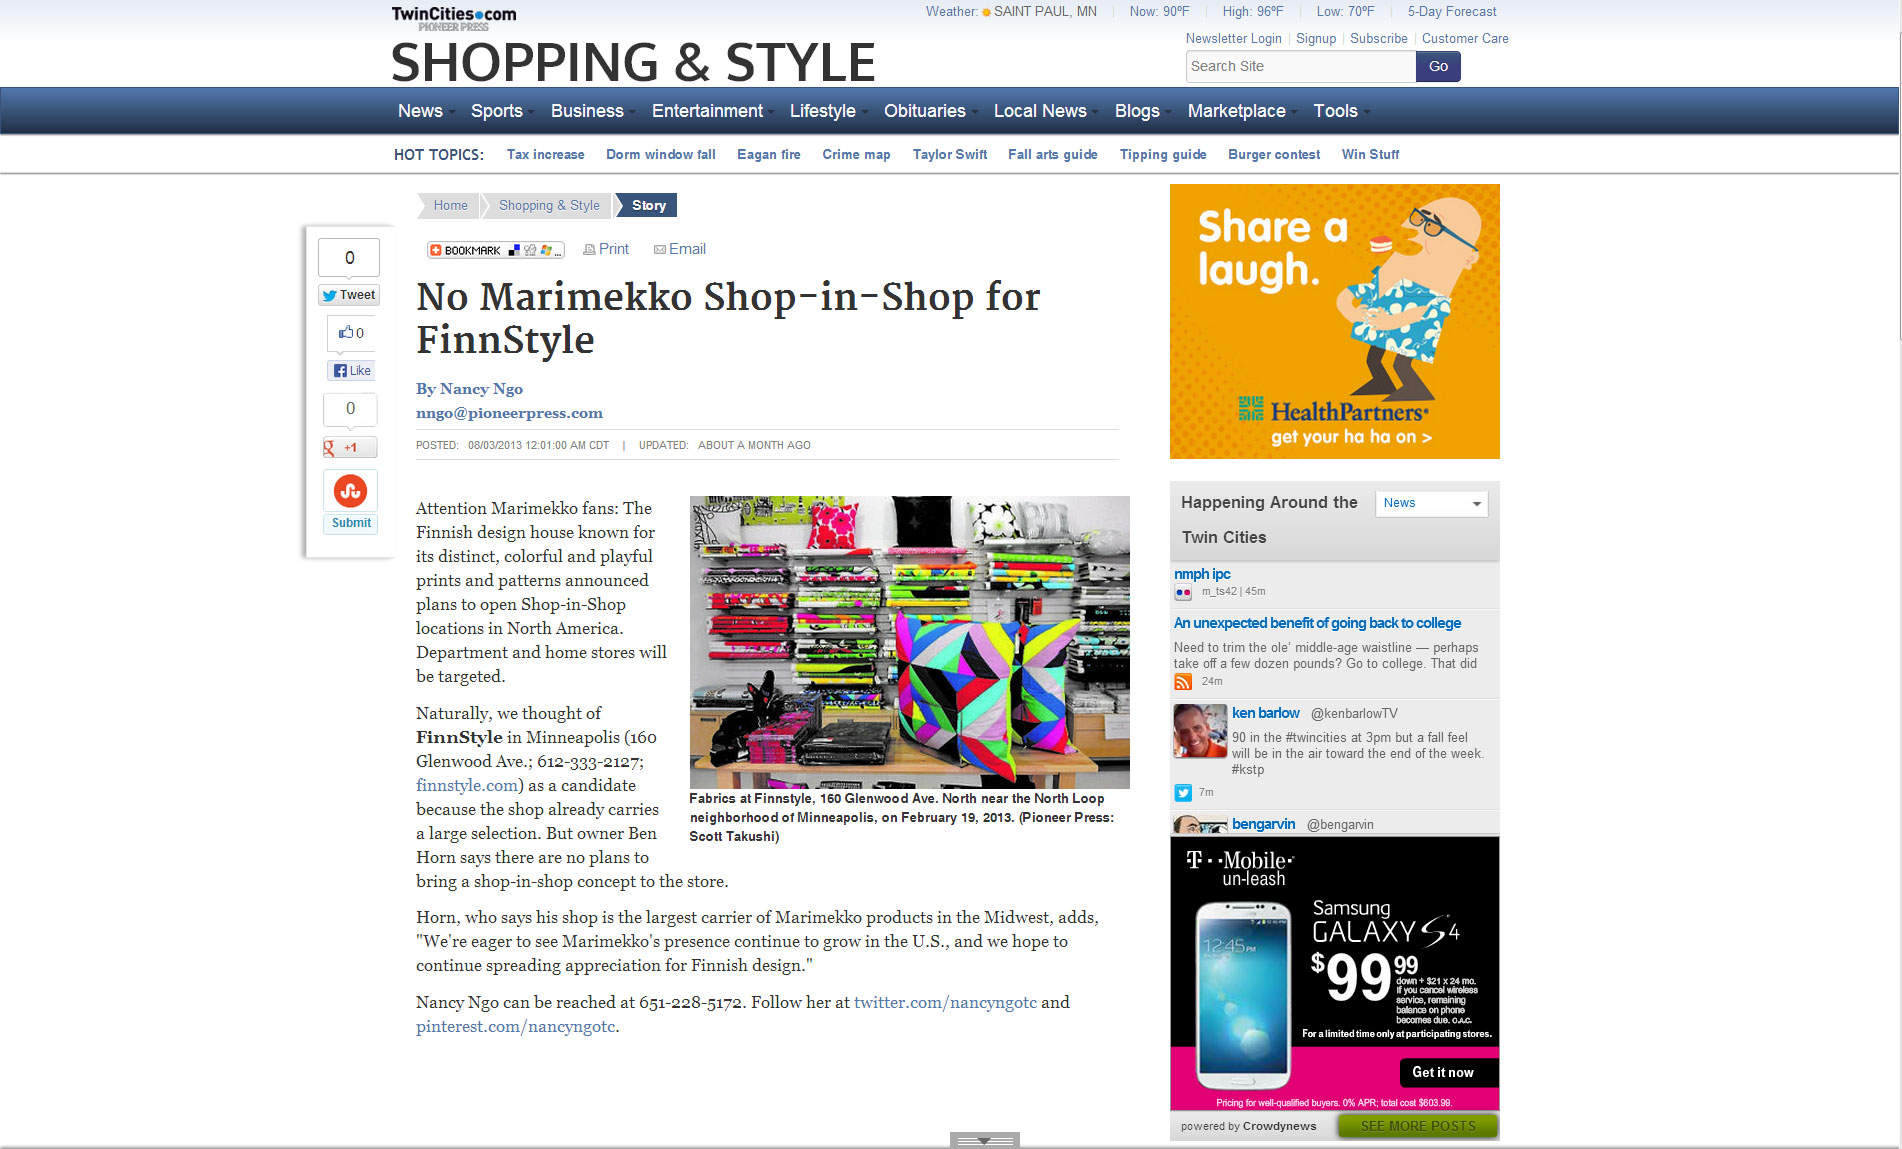Screen dimensions: 1902x1149
Task: Select the Shopping & Style breadcrumb tab
Action: pos(549,205)
